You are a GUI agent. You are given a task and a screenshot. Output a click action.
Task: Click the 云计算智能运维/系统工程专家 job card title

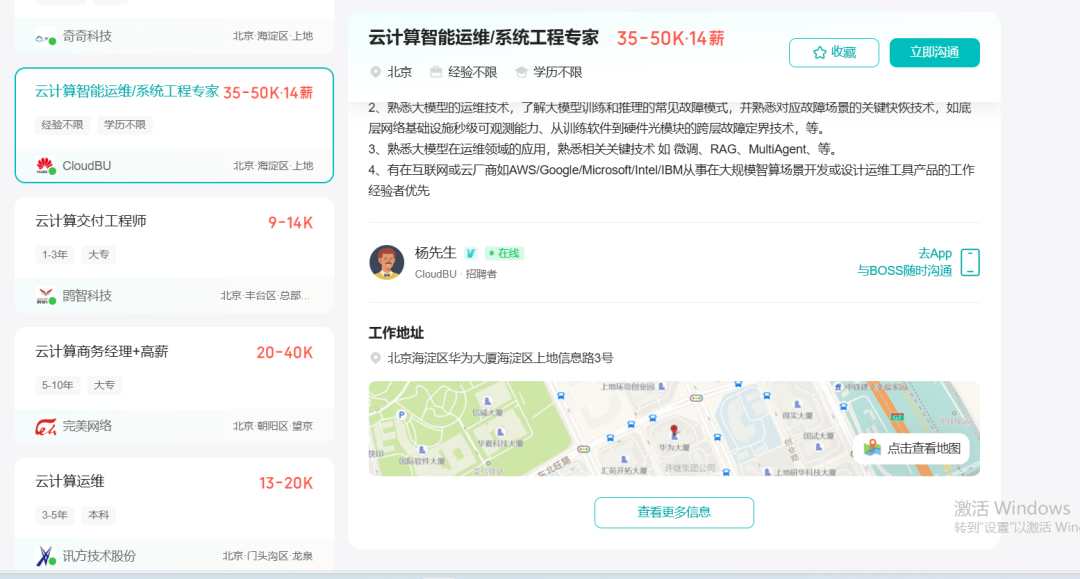point(127,92)
